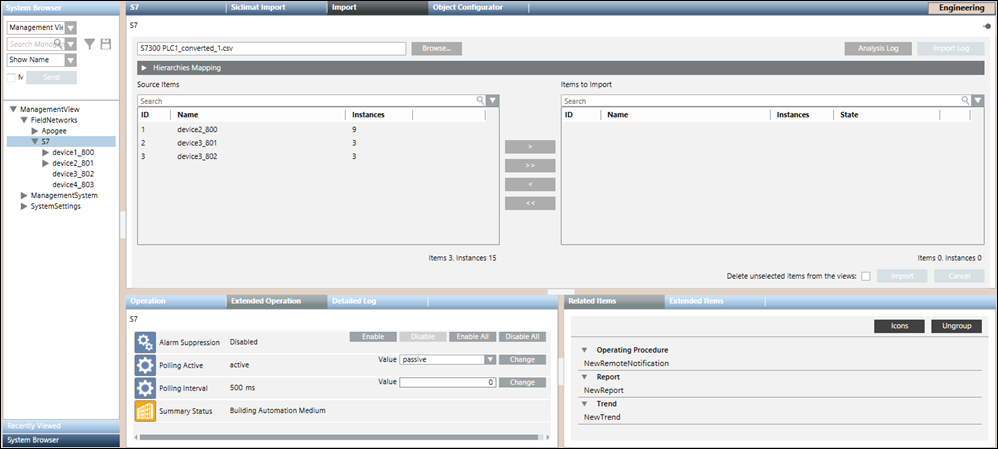Click the Polling Interval value input field
Screen dimensions: 998x449
(447, 382)
